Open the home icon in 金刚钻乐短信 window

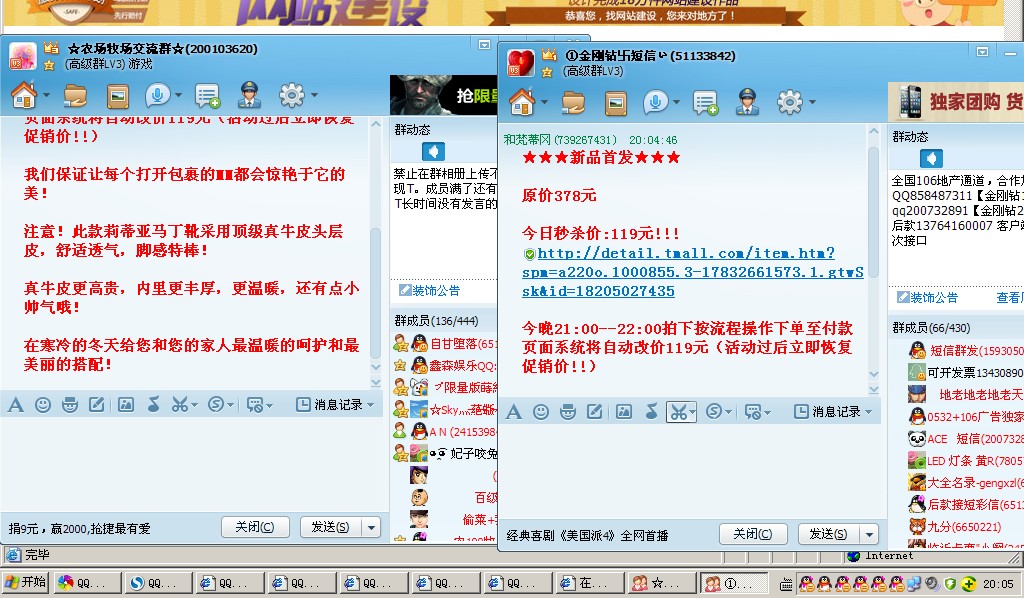522,102
